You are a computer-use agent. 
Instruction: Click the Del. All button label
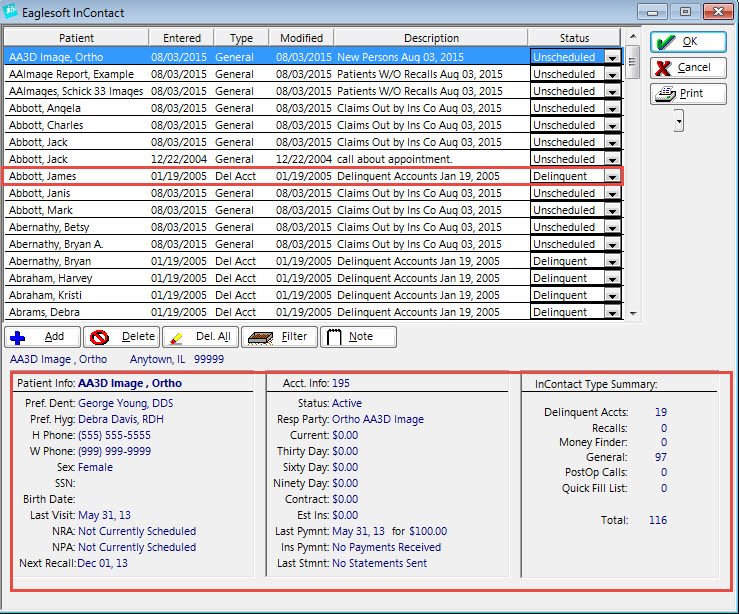[x=213, y=336]
